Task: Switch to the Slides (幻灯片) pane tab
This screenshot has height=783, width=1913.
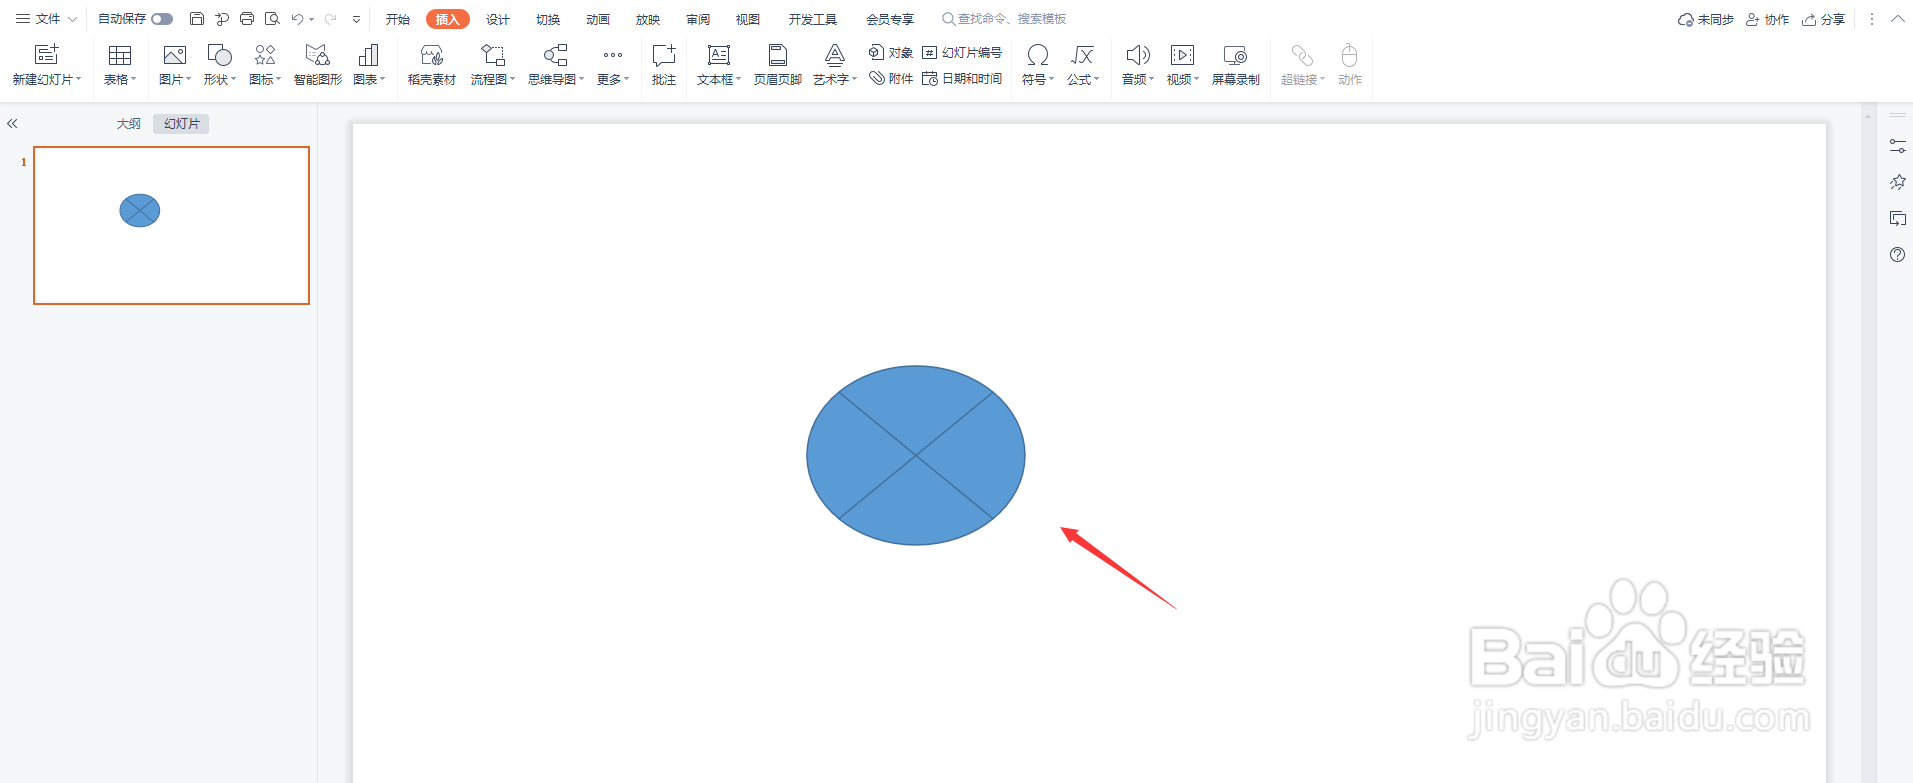Action: coord(182,124)
